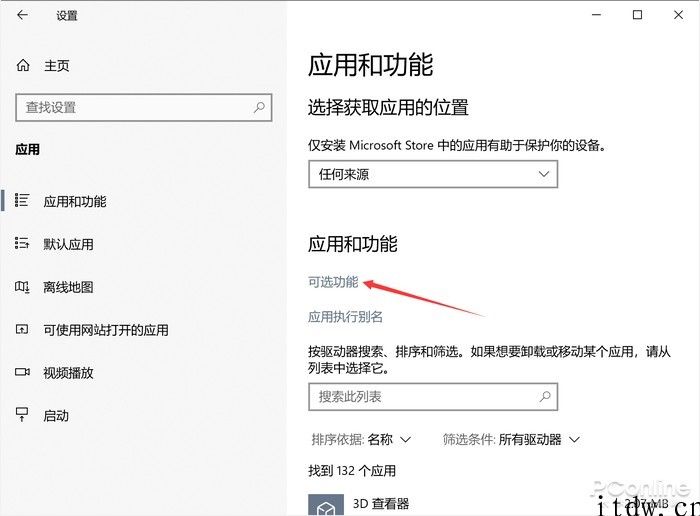Switch to 视频播放 settings
The height and width of the screenshot is (516, 700).
coord(68,373)
